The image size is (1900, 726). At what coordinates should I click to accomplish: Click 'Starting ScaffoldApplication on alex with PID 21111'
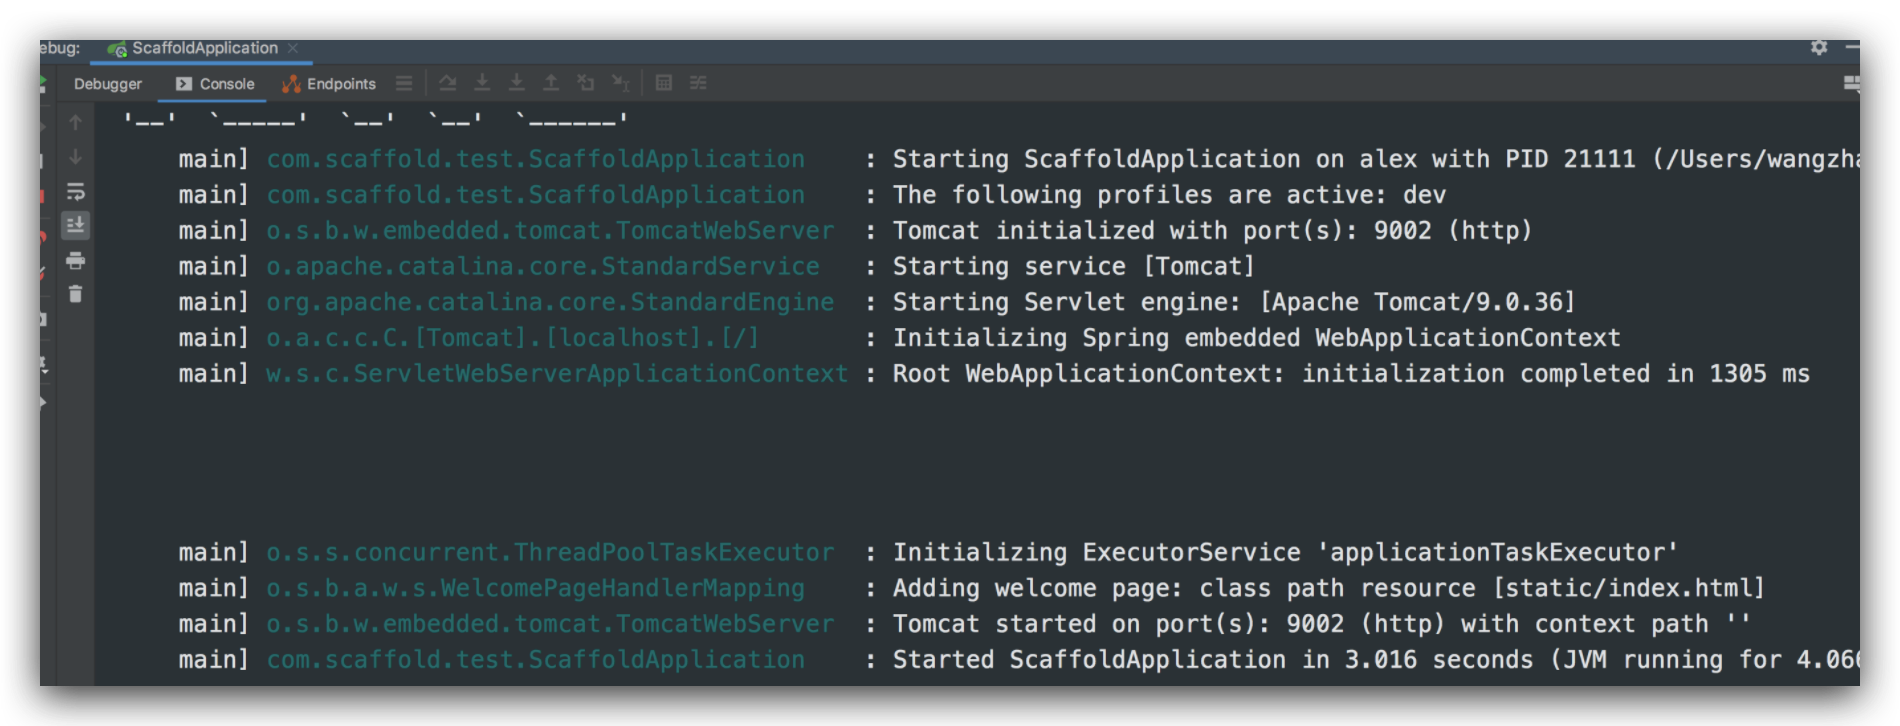(x=1264, y=159)
